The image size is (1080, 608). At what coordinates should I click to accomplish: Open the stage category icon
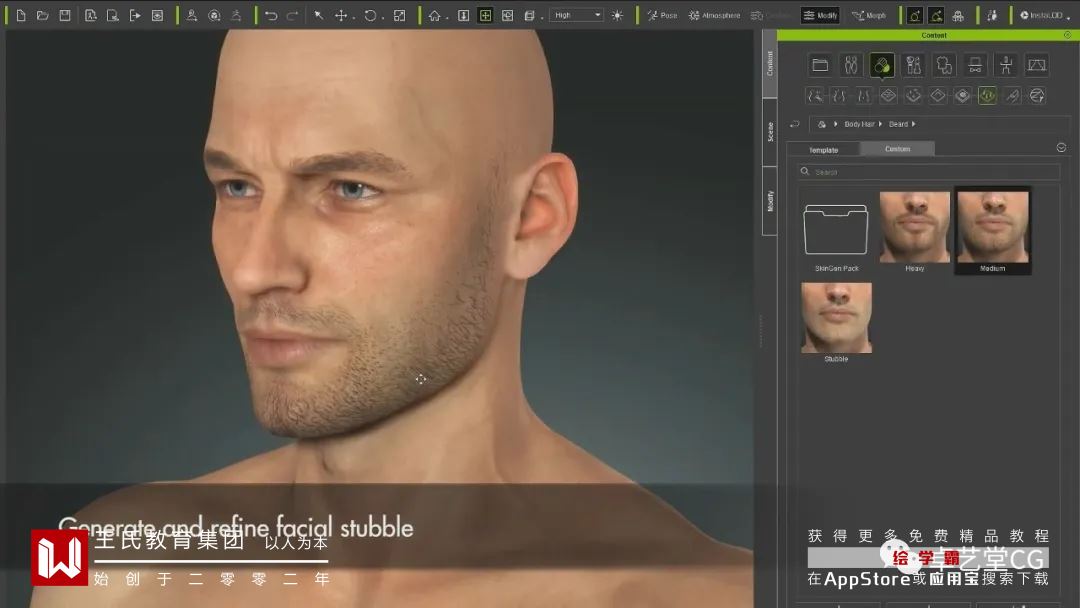point(1037,65)
